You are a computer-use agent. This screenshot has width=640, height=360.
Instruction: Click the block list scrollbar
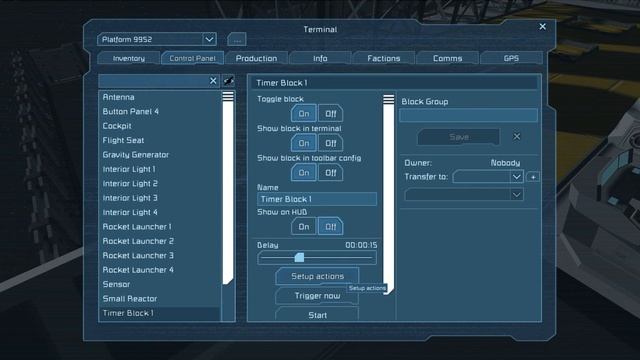coord(228,188)
